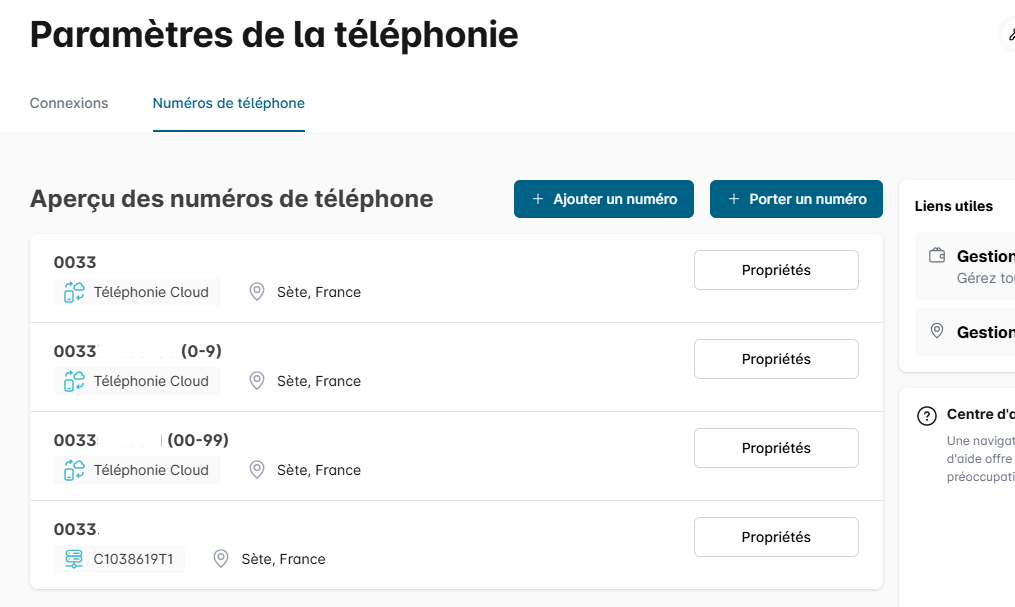Click the Centre d'aide heading

click(x=980, y=415)
